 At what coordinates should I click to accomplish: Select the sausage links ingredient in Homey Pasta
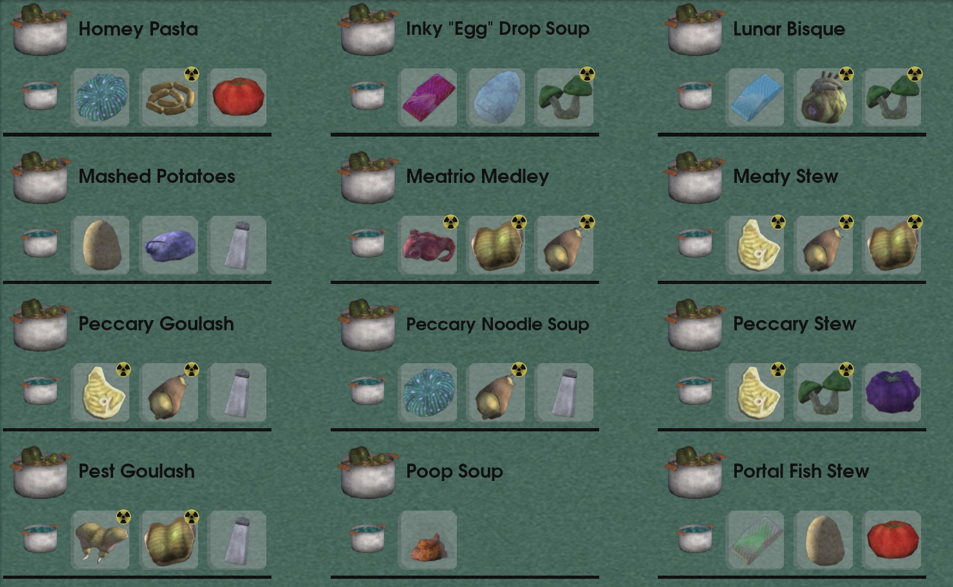point(170,97)
